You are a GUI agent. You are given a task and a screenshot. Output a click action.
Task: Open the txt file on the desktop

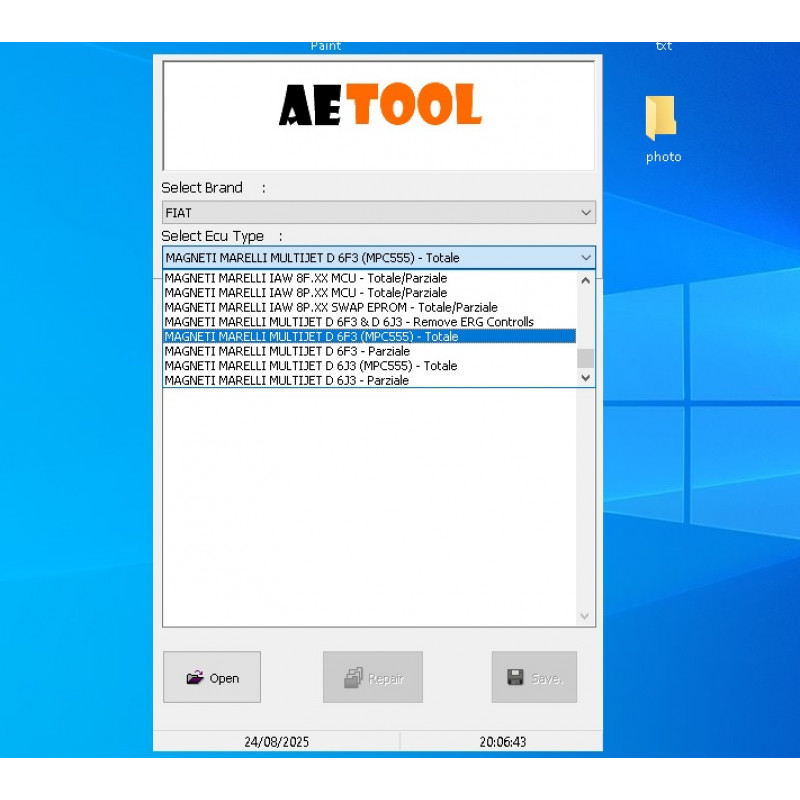663,45
